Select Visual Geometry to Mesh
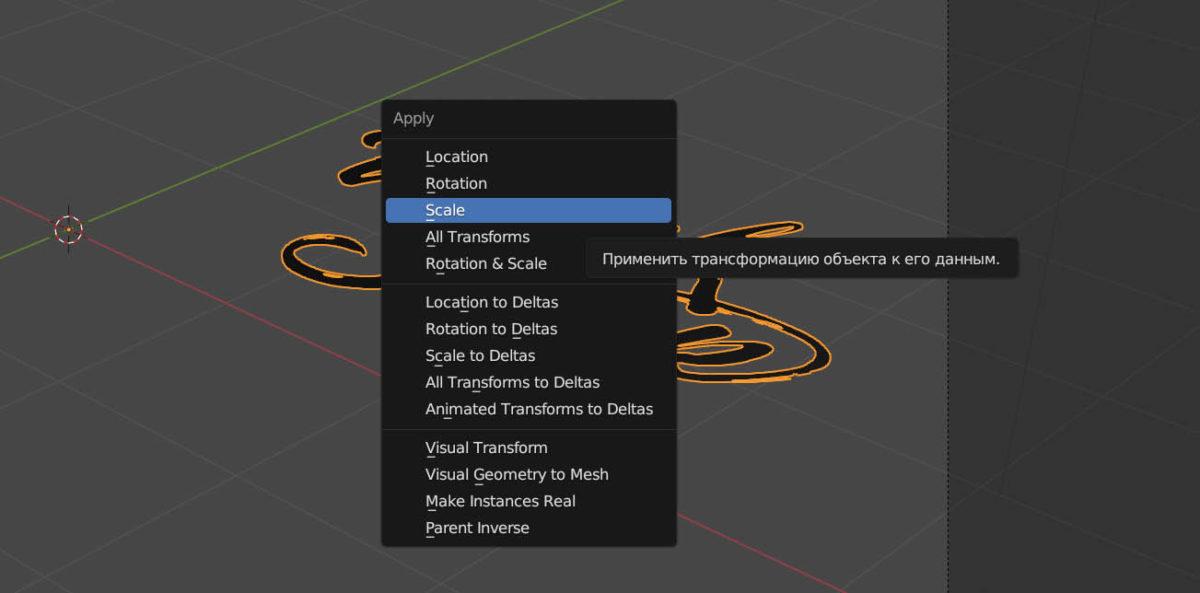 (x=528, y=475)
